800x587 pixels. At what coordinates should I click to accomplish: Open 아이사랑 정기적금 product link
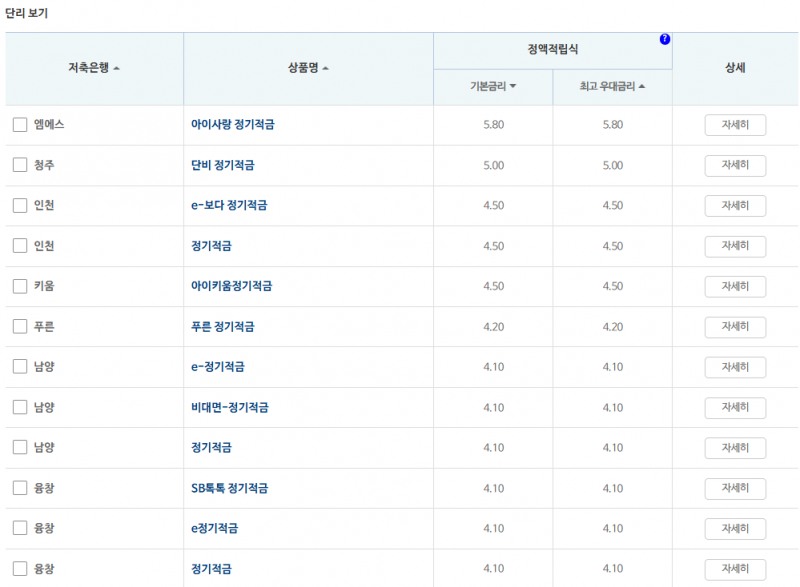233,124
